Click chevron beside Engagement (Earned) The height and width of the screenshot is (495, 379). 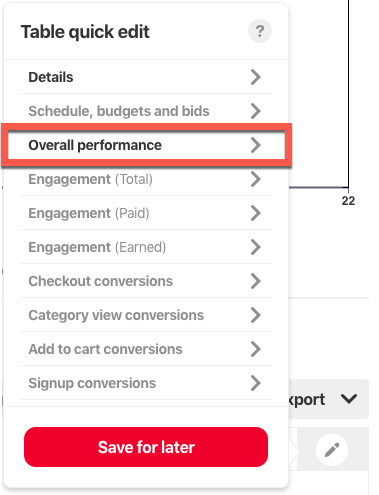click(256, 247)
